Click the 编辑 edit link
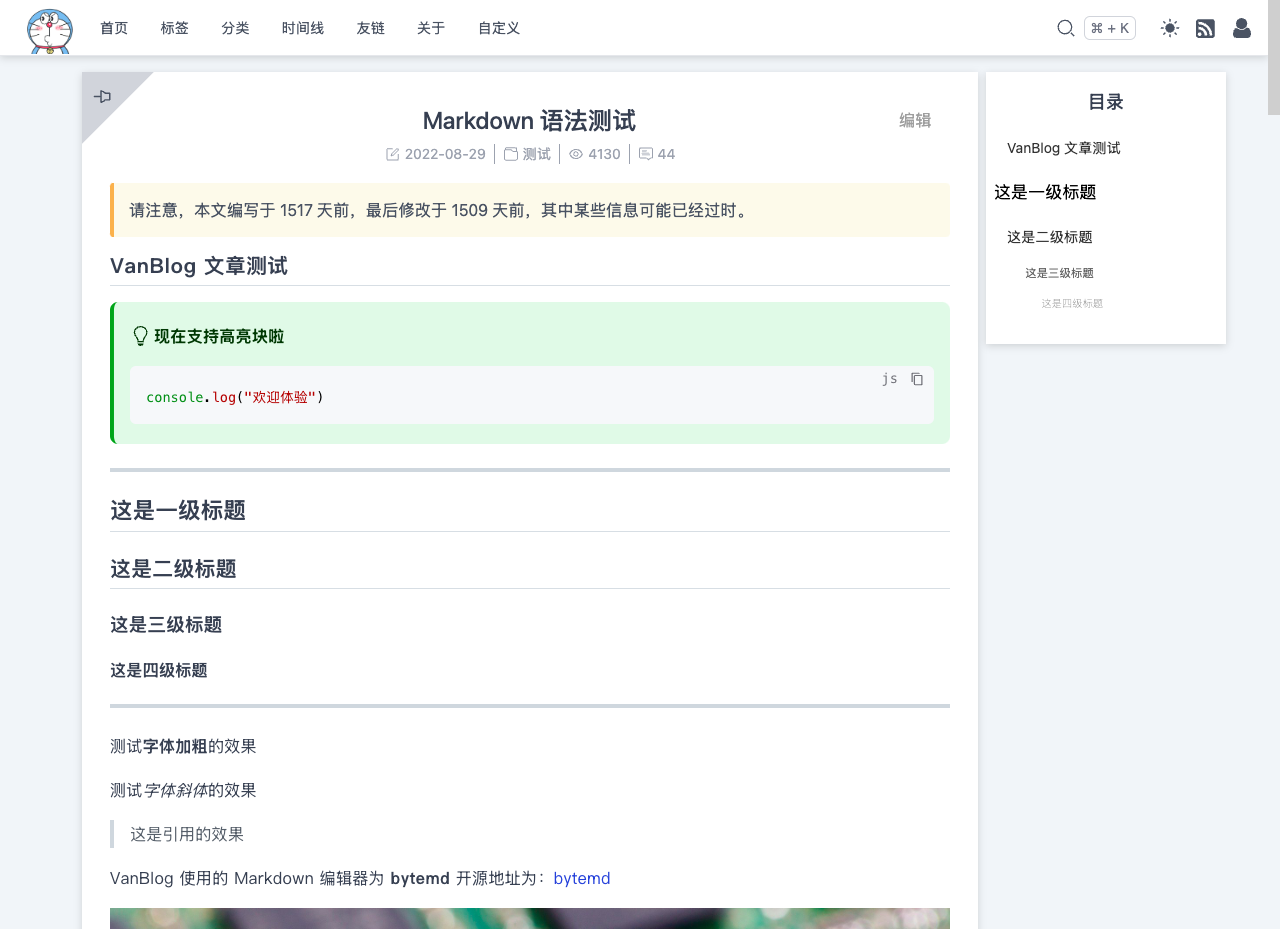The width and height of the screenshot is (1280, 929). (915, 120)
